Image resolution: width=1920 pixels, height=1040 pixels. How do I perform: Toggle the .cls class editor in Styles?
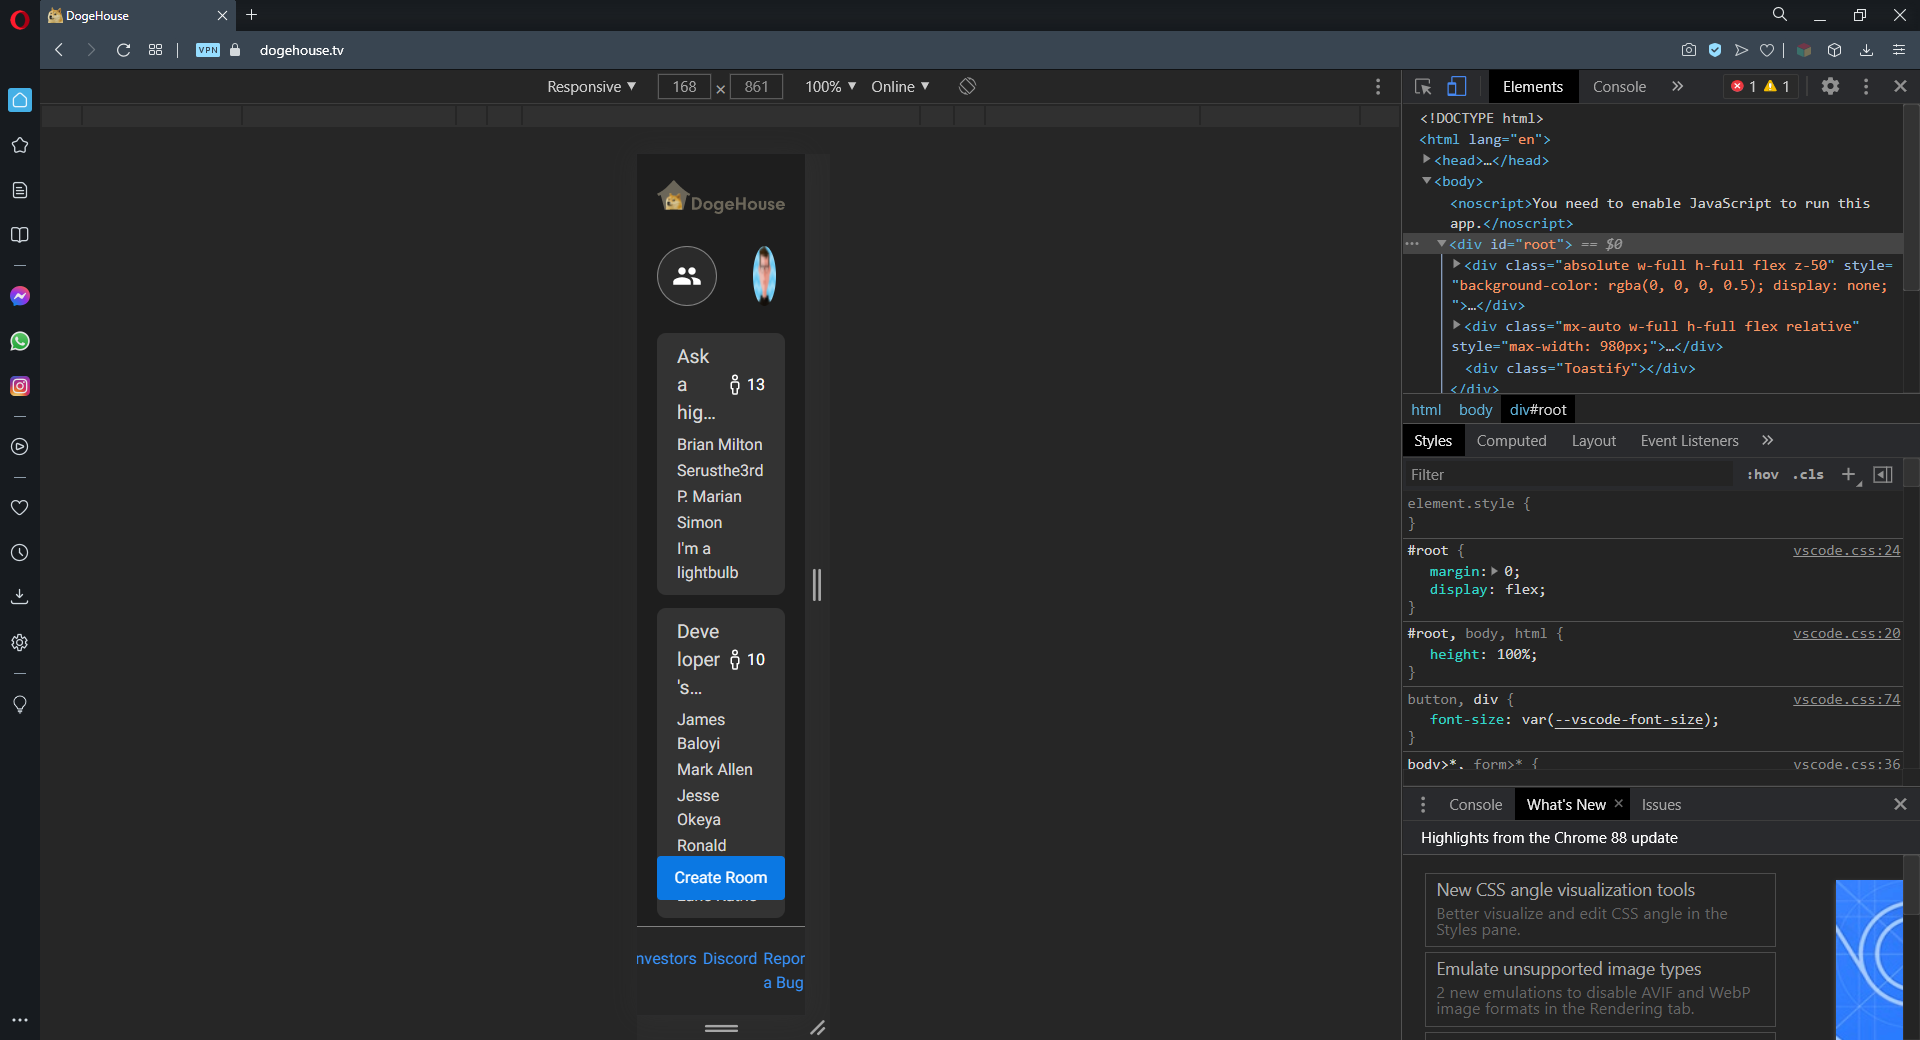point(1807,475)
